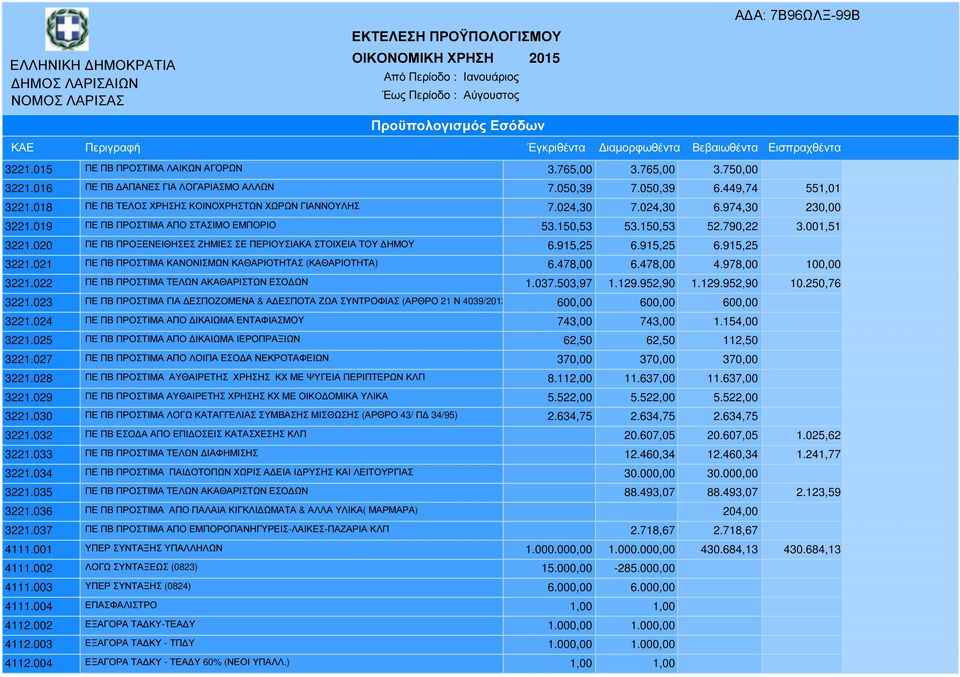960x677 pixels.
Task: Click collected amount 2.123,59
Action: pyautogui.click(x=818, y=492)
